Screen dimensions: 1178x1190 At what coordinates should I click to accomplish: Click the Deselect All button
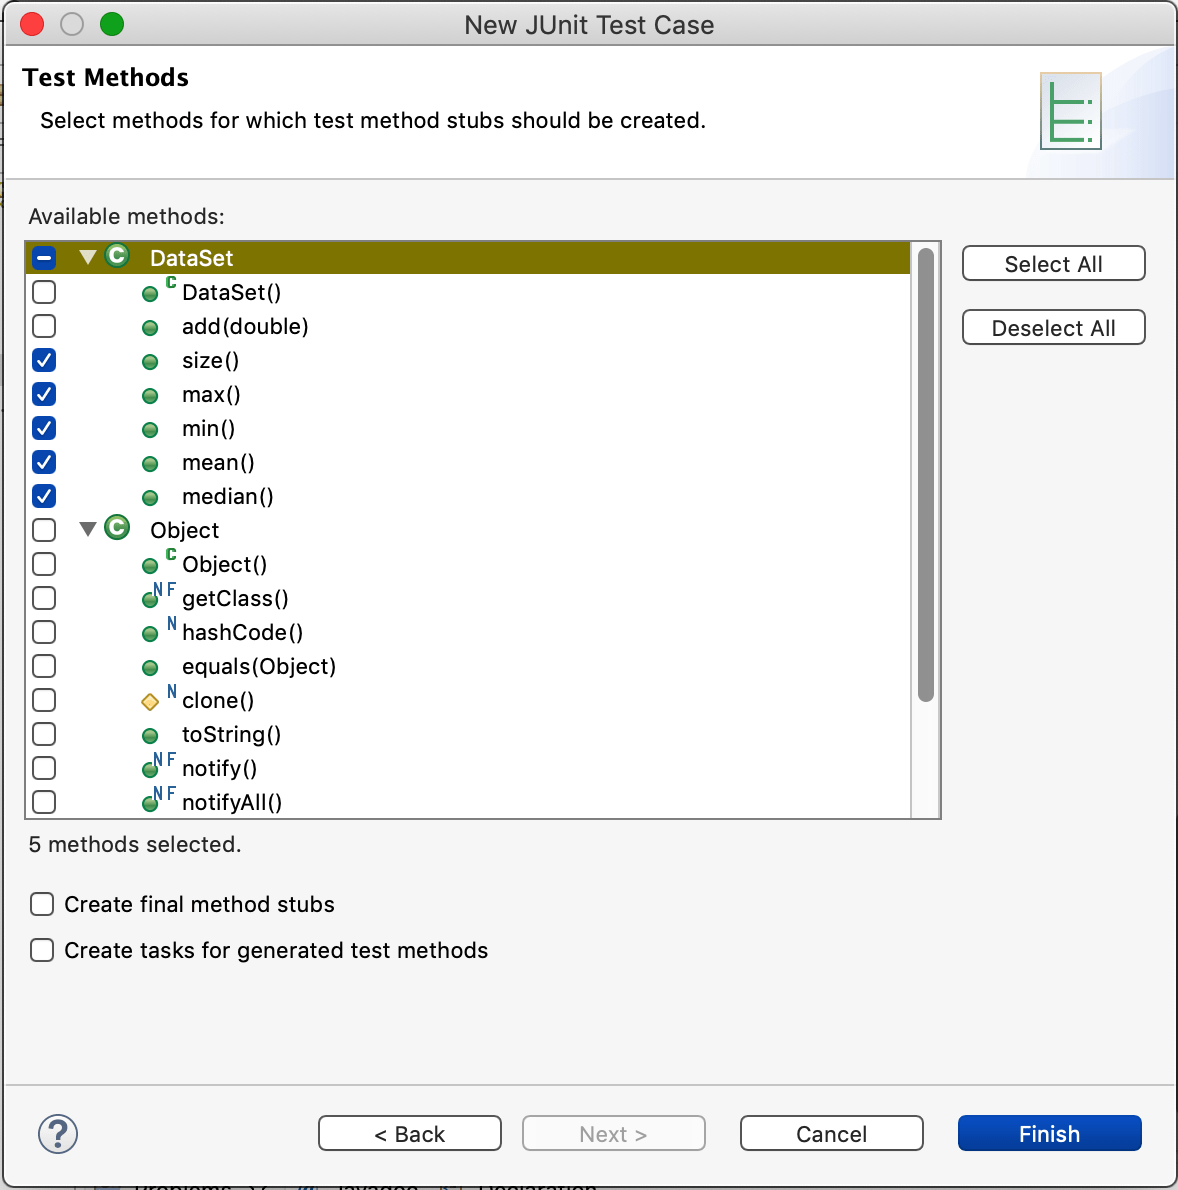1054,328
